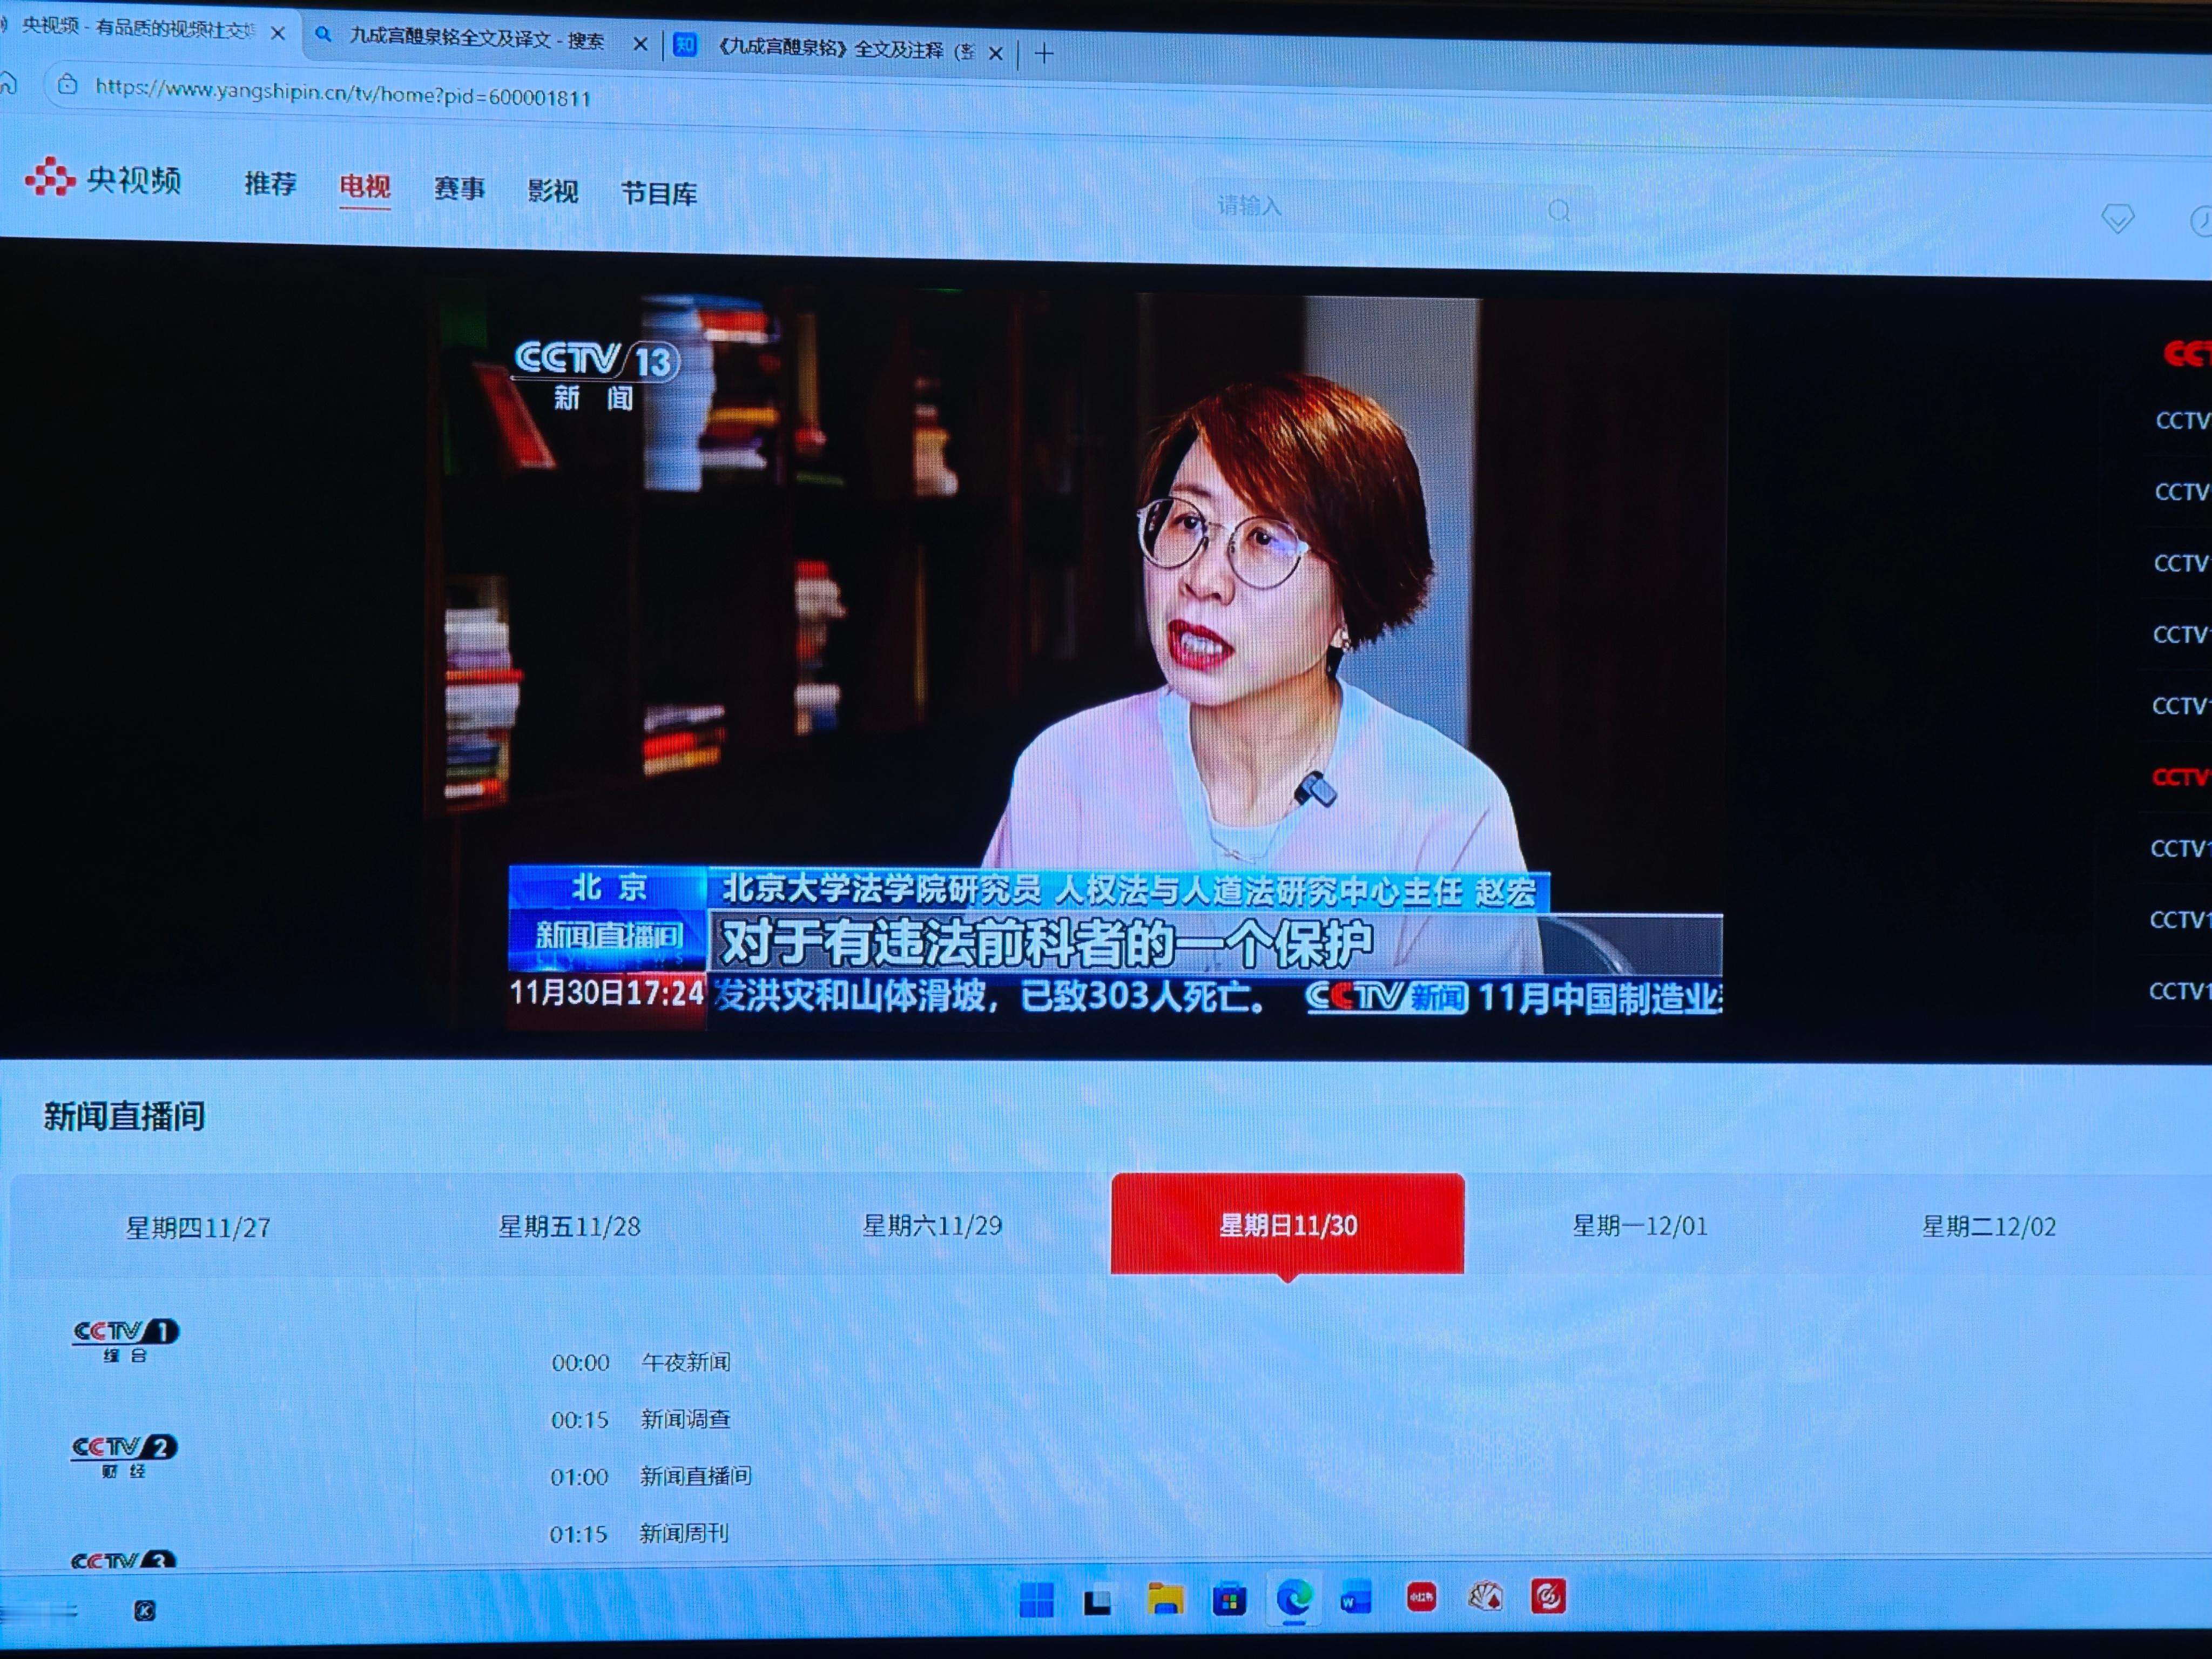2212x1659 pixels.
Task: Select the 星期一12/01 schedule date
Action: click(1639, 1226)
